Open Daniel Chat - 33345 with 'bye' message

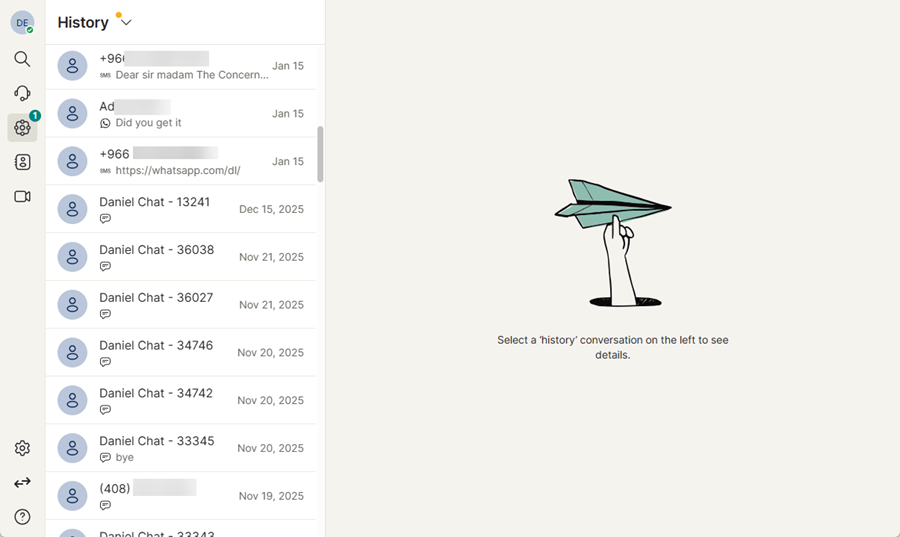(185, 448)
